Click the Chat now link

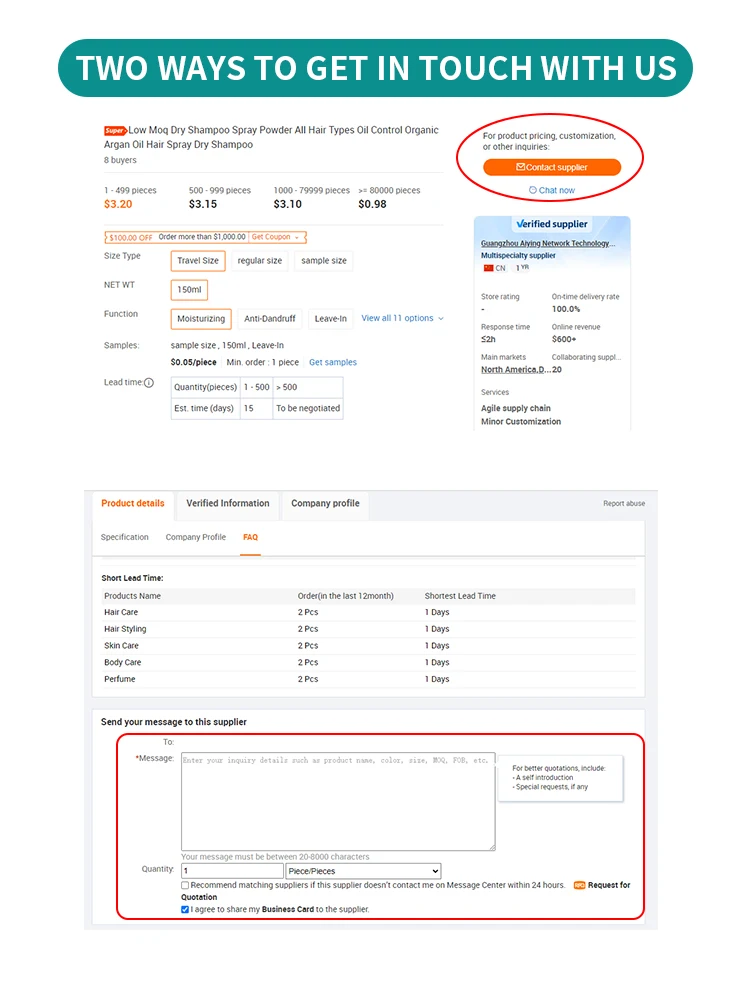(552, 190)
